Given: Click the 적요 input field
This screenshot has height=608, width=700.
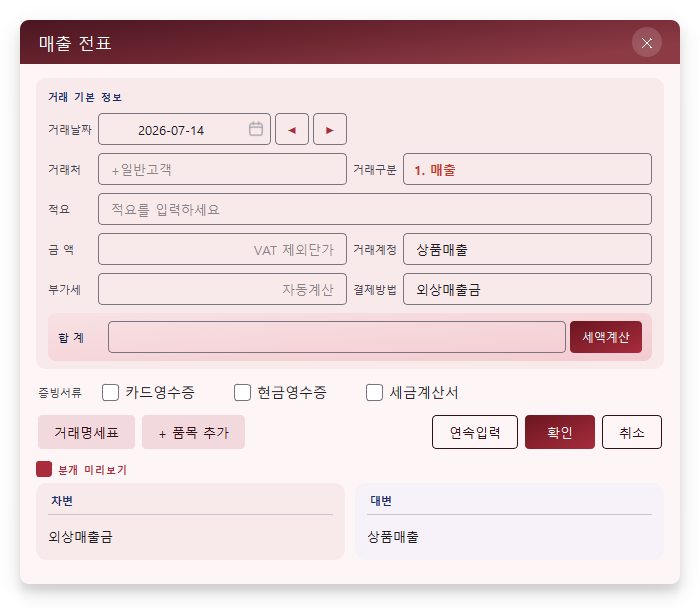Looking at the screenshot, I should tap(375, 209).
